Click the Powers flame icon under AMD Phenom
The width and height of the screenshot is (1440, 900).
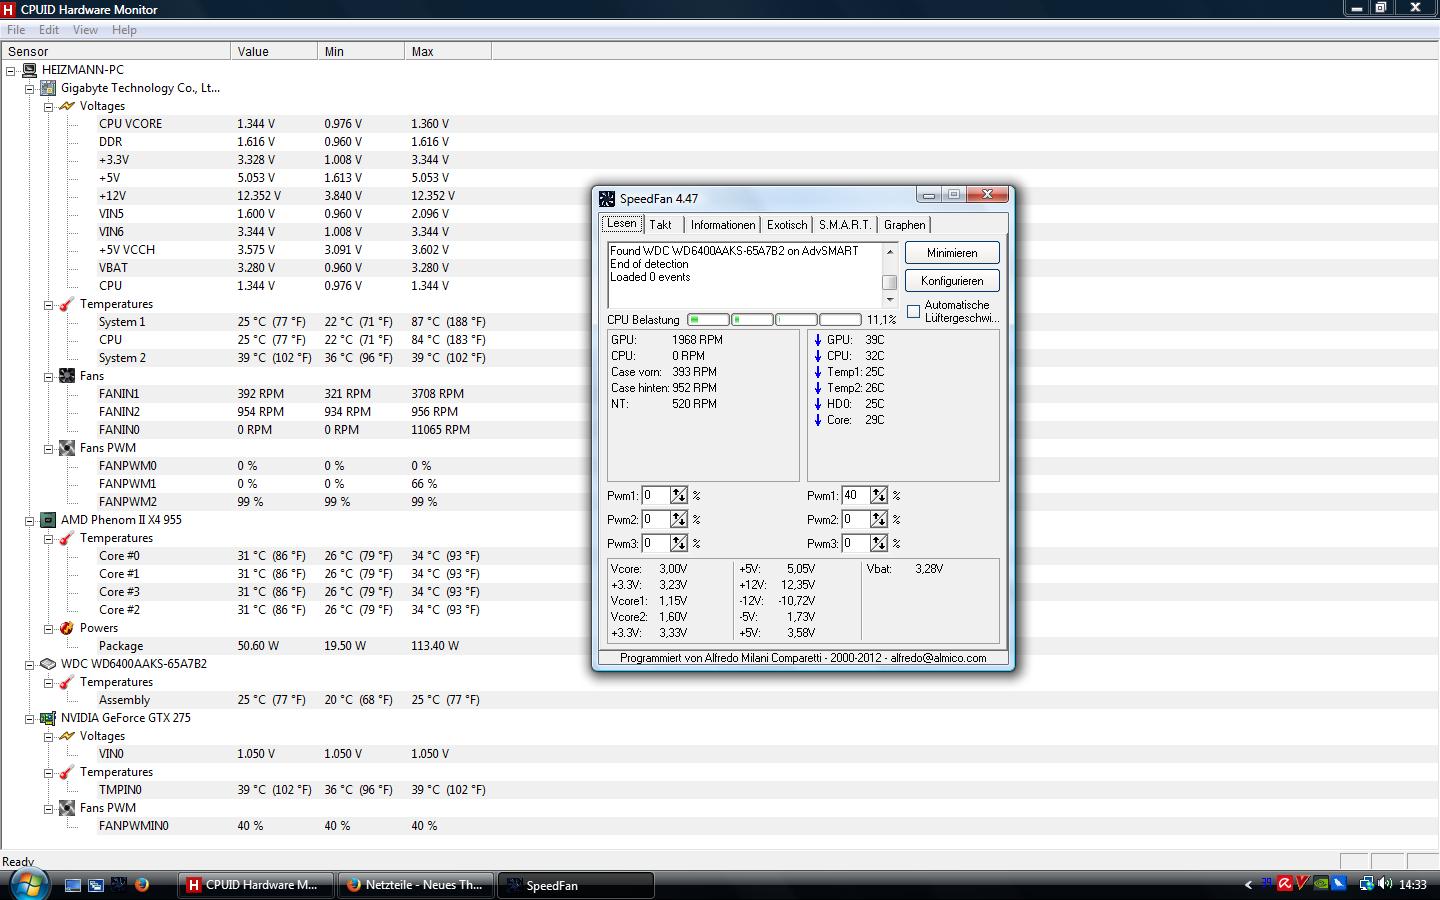pyautogui.click(x=67, y=628)
